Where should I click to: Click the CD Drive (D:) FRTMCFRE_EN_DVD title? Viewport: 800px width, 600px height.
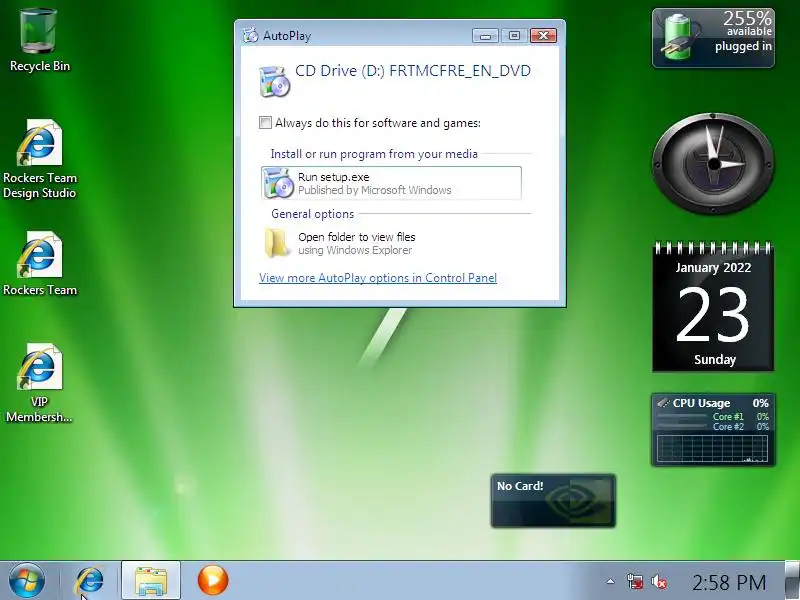(413, 70)
